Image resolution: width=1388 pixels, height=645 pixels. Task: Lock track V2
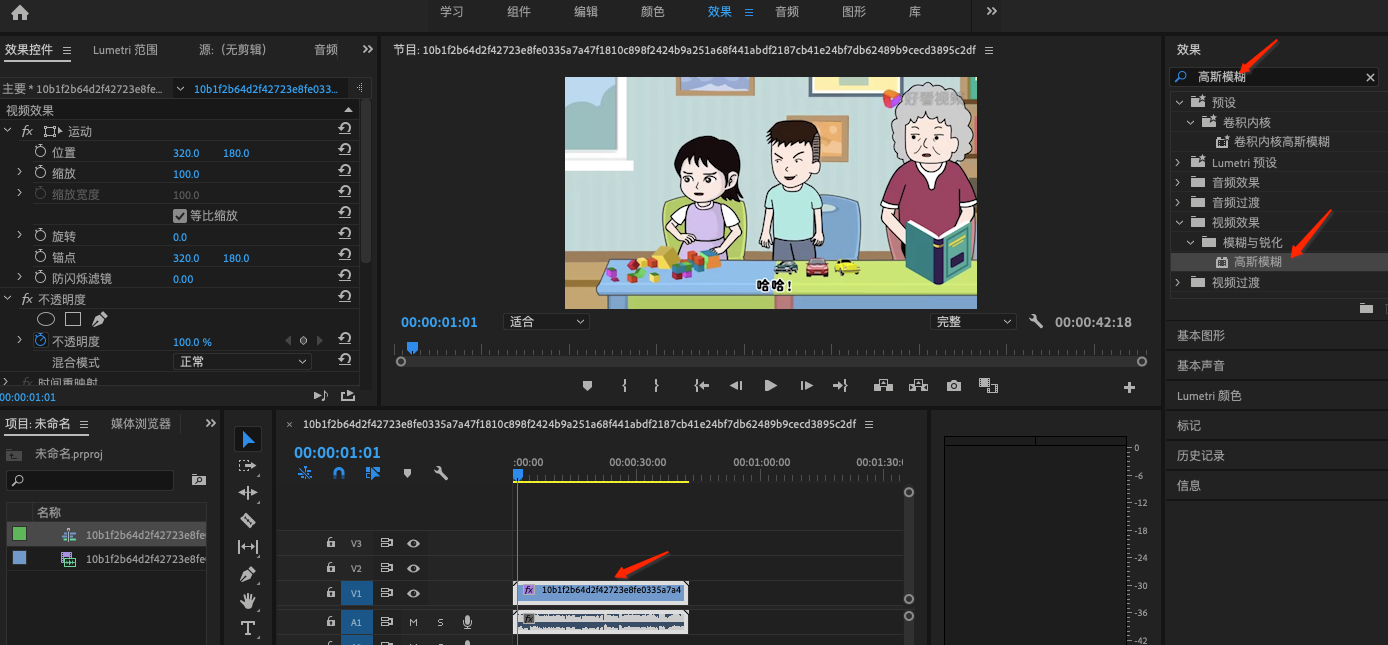(330, 568)
